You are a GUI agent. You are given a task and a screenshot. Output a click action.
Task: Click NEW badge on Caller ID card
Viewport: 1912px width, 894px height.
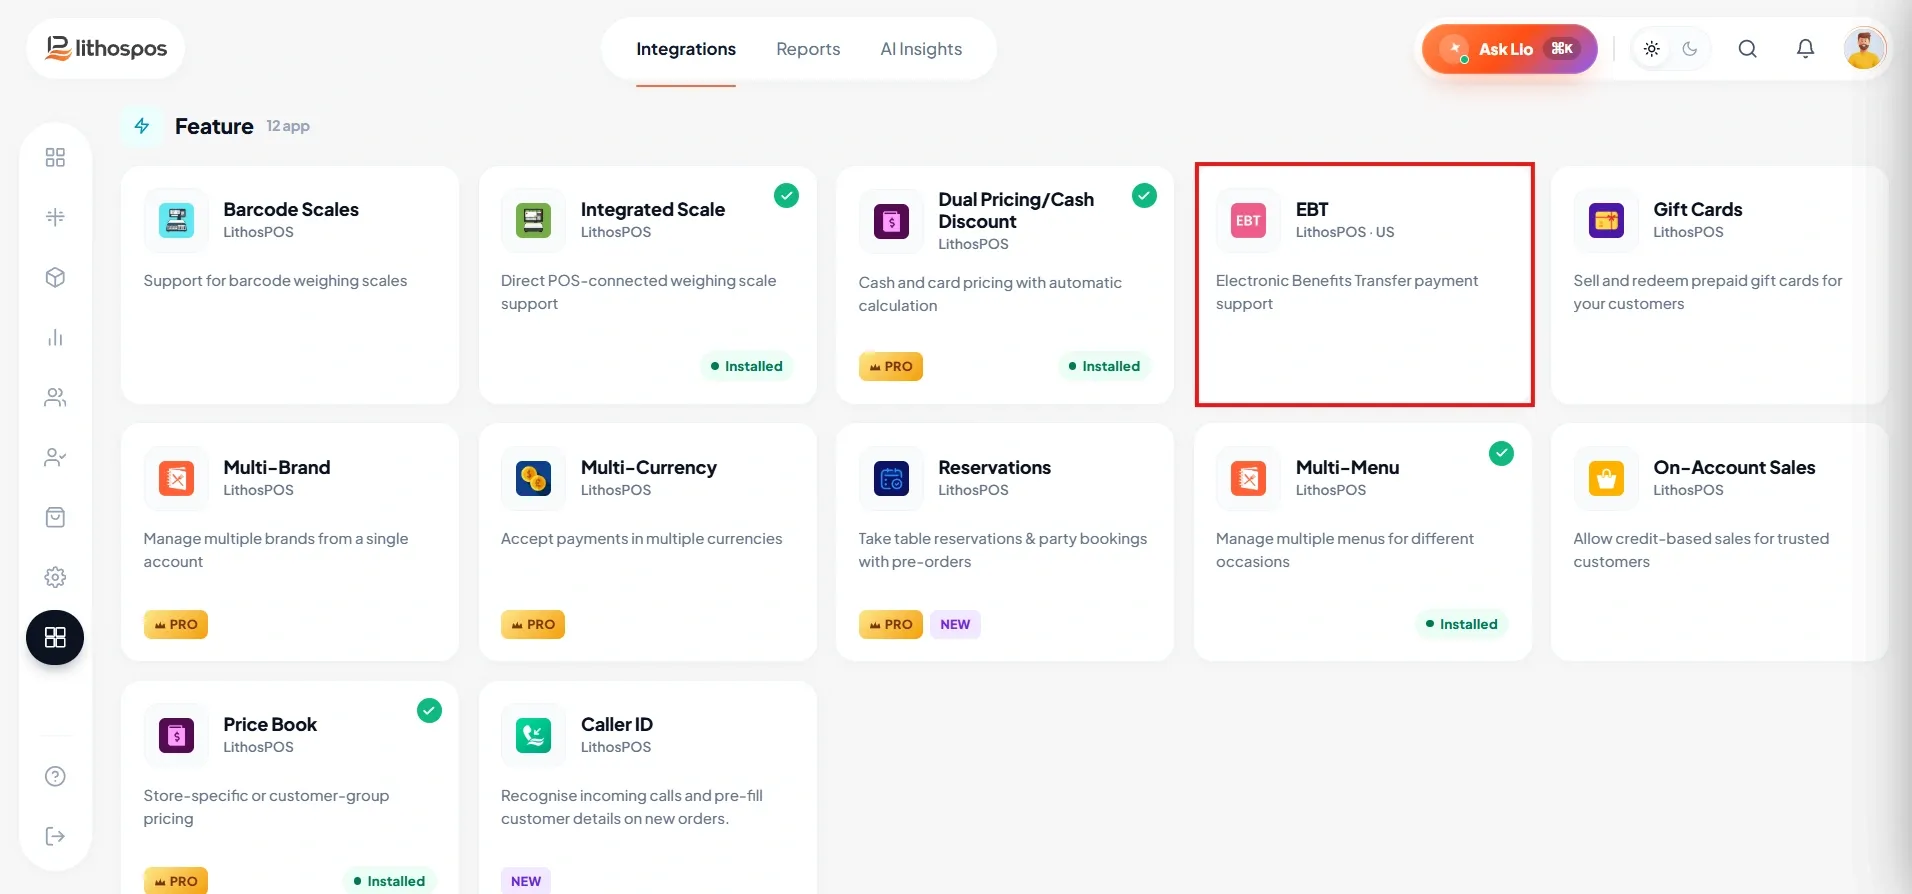point(526,881)
